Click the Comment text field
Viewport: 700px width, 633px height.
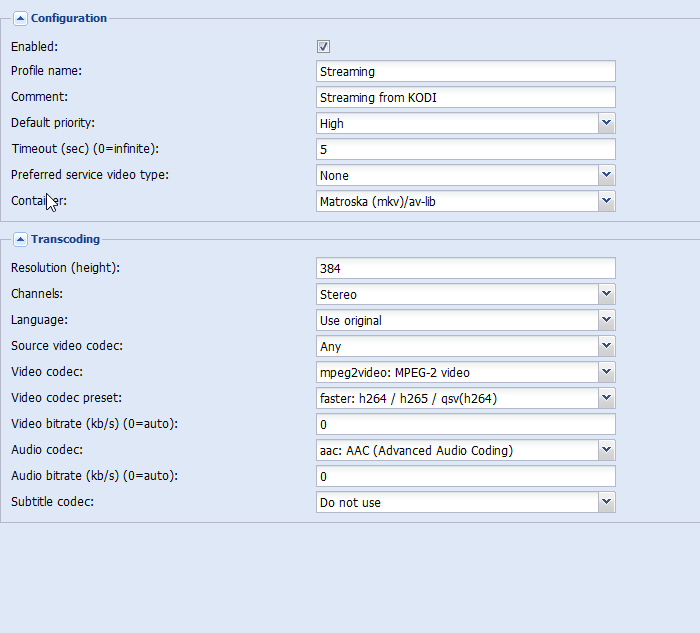point(465,97)
